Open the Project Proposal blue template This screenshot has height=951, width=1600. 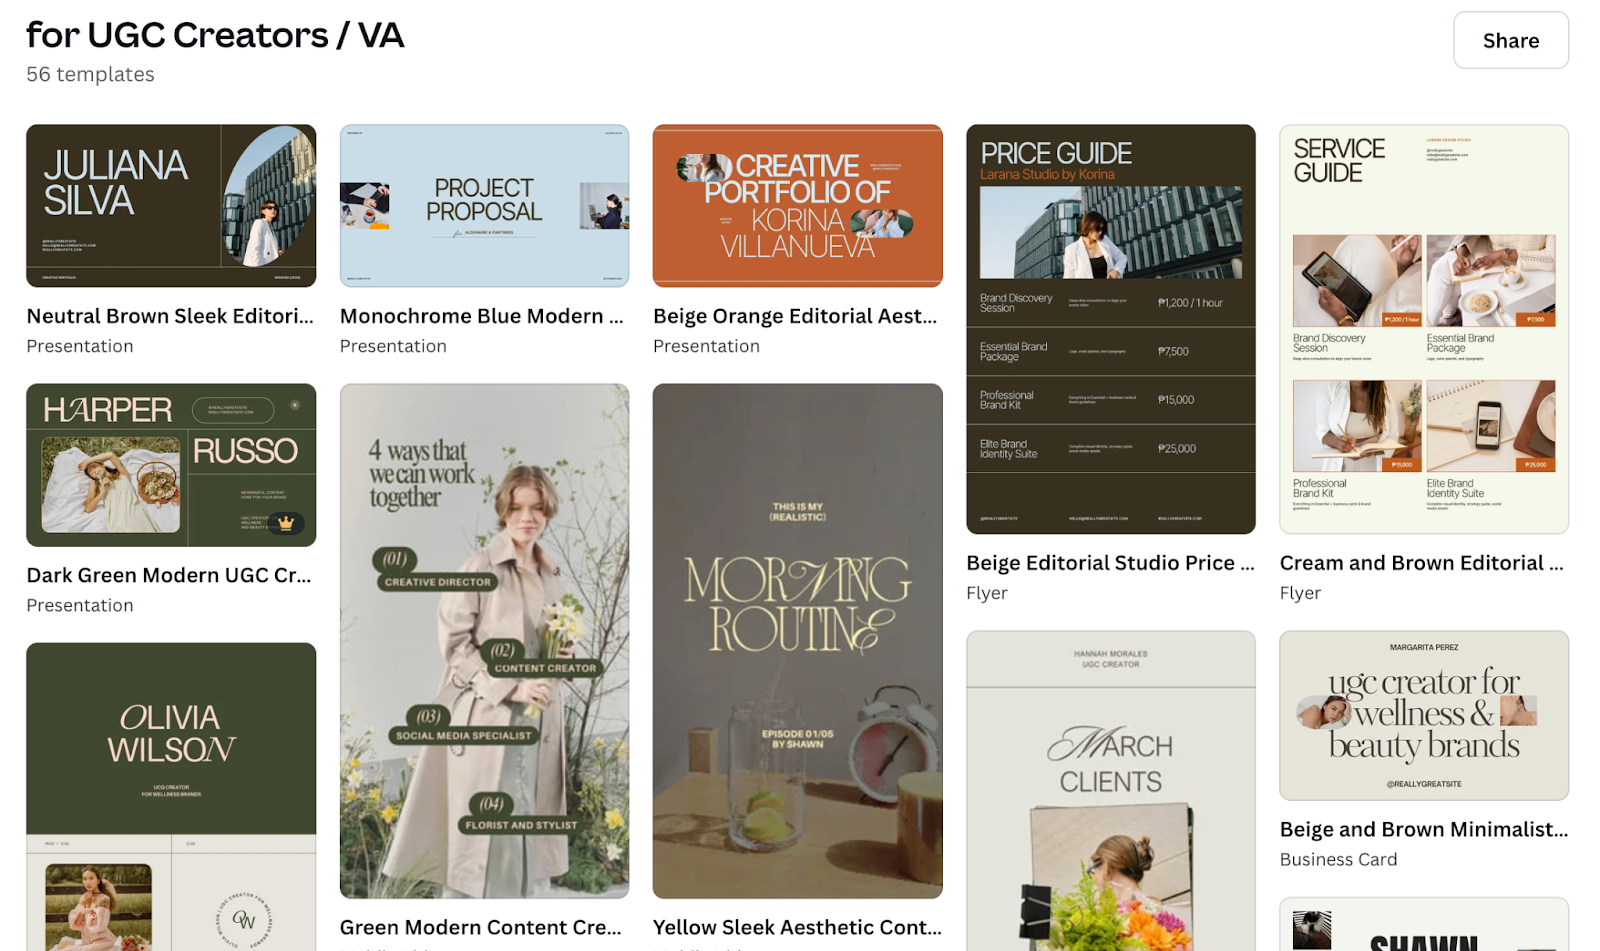[x=484, y=206]
